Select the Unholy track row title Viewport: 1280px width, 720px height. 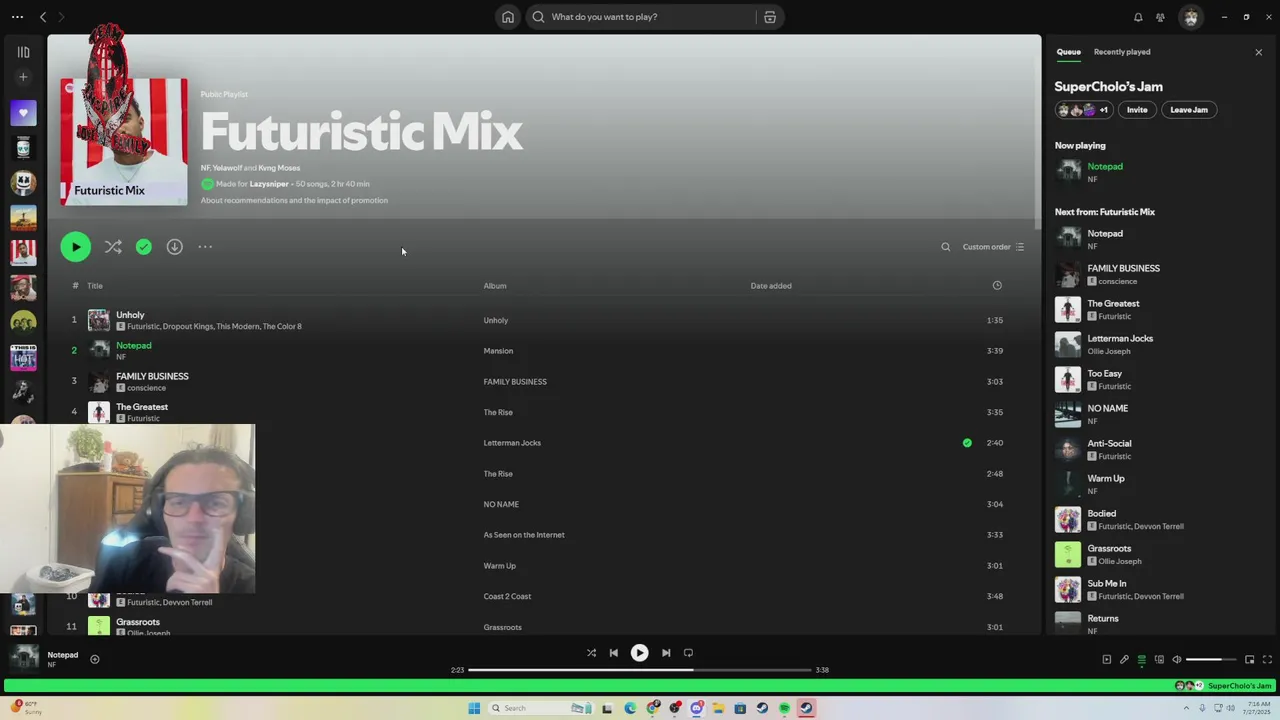130,315
